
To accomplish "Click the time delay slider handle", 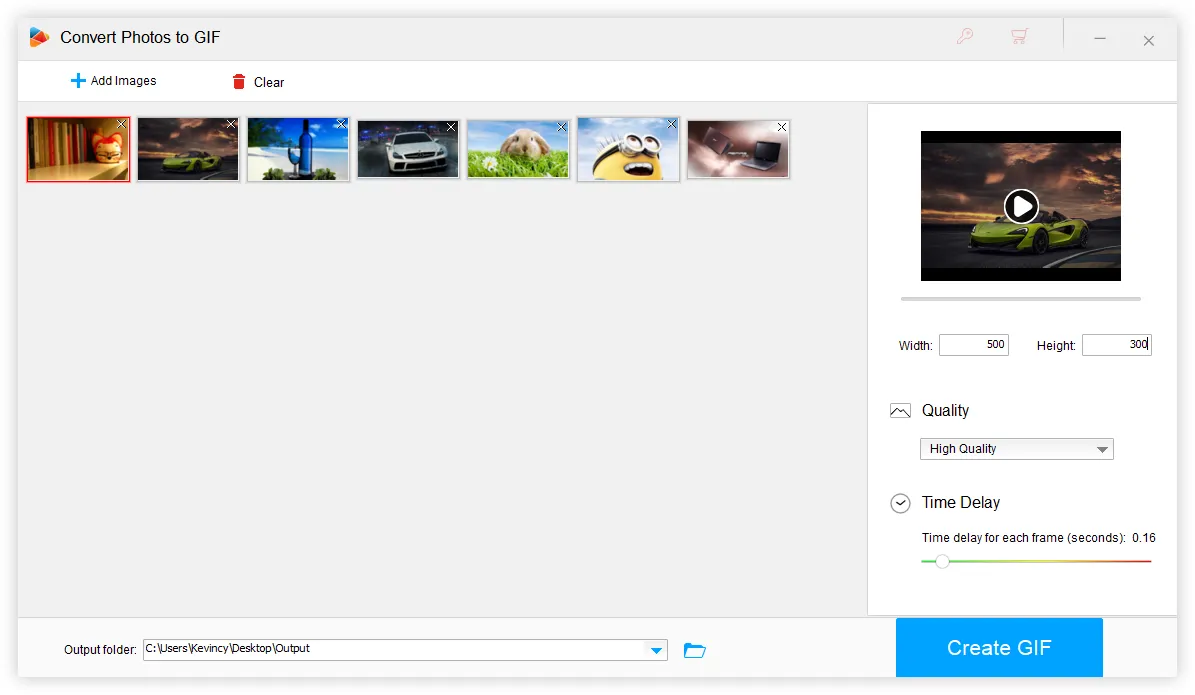I will (941, 562).
